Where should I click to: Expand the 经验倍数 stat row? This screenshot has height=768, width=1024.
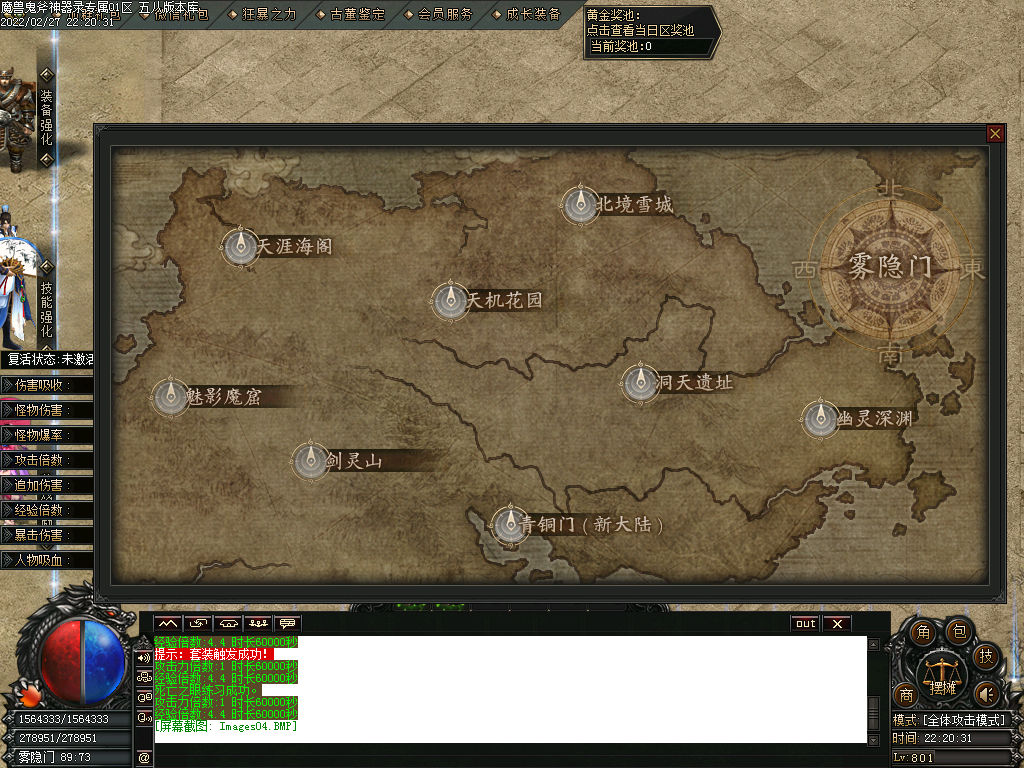coord(46,510)
